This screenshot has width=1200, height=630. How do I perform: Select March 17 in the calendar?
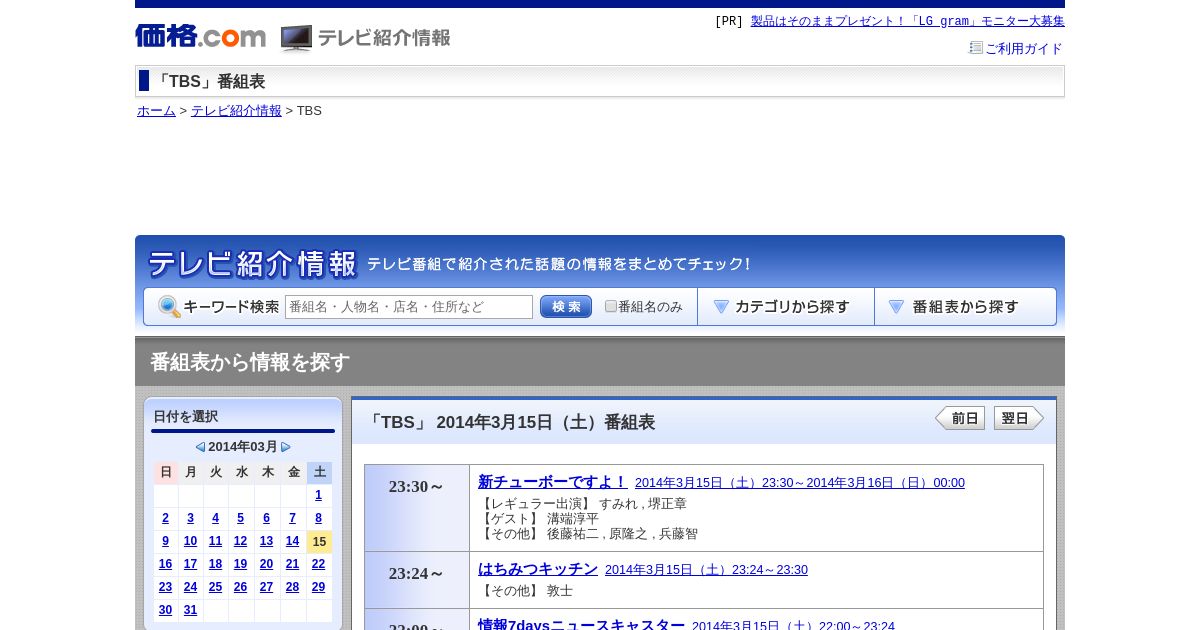[190, 564]
